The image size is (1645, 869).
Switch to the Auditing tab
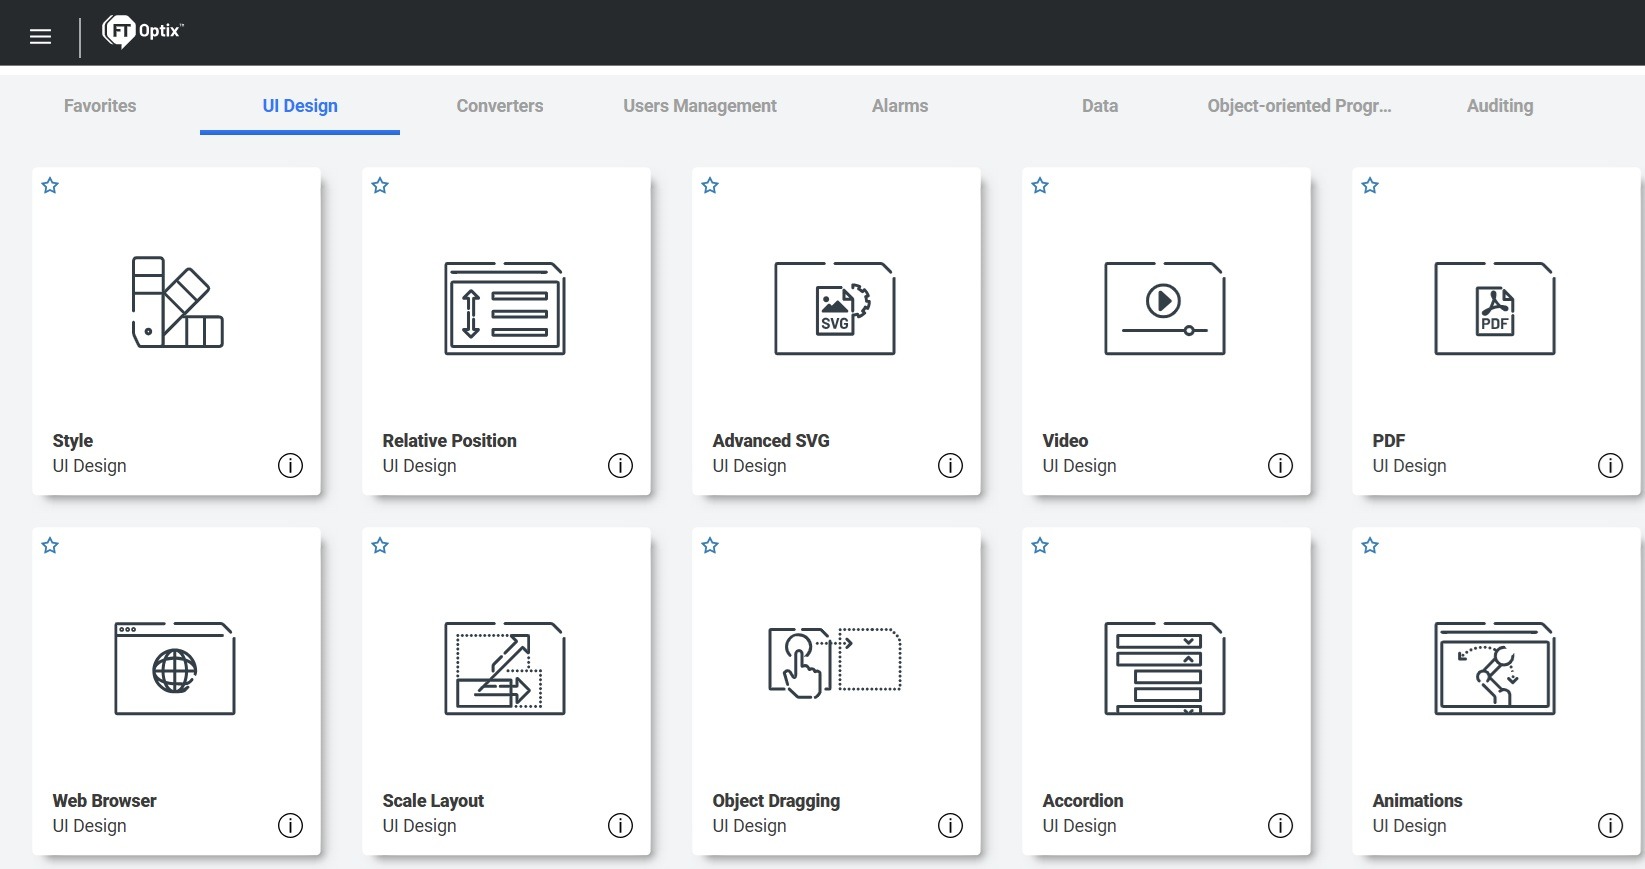click(x=1500, y=106)
